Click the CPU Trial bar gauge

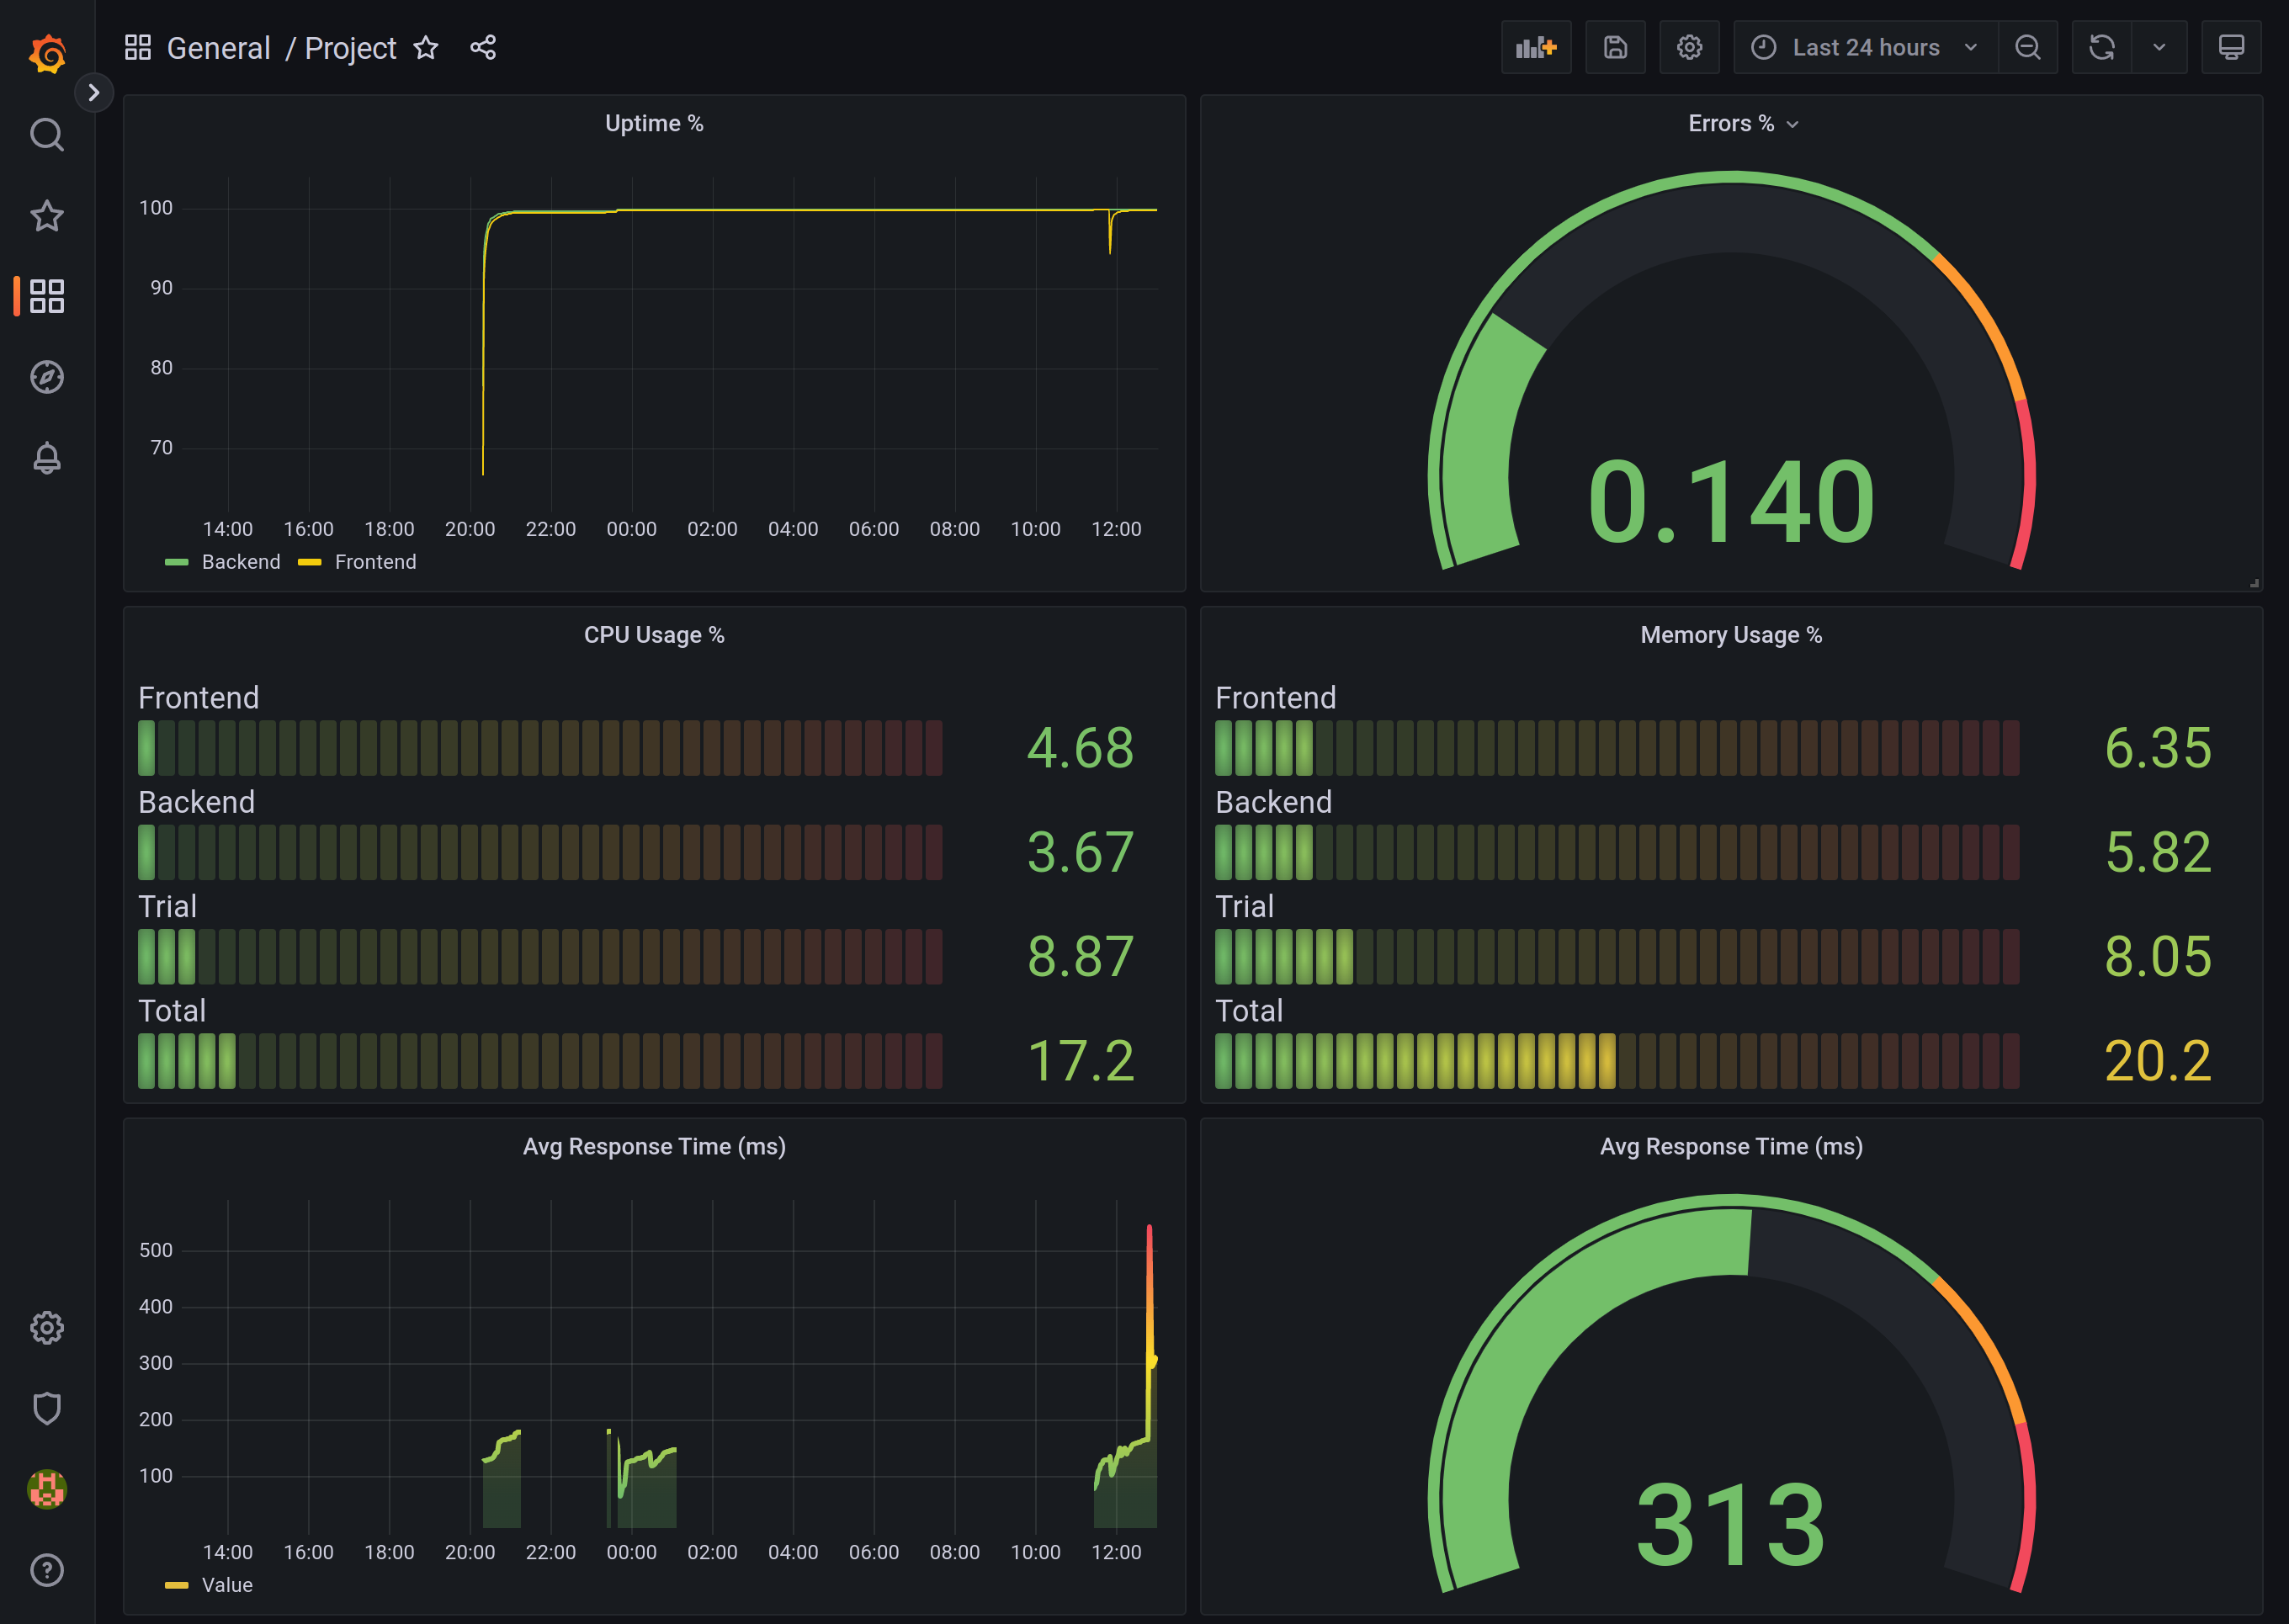[x=540, y=957]
